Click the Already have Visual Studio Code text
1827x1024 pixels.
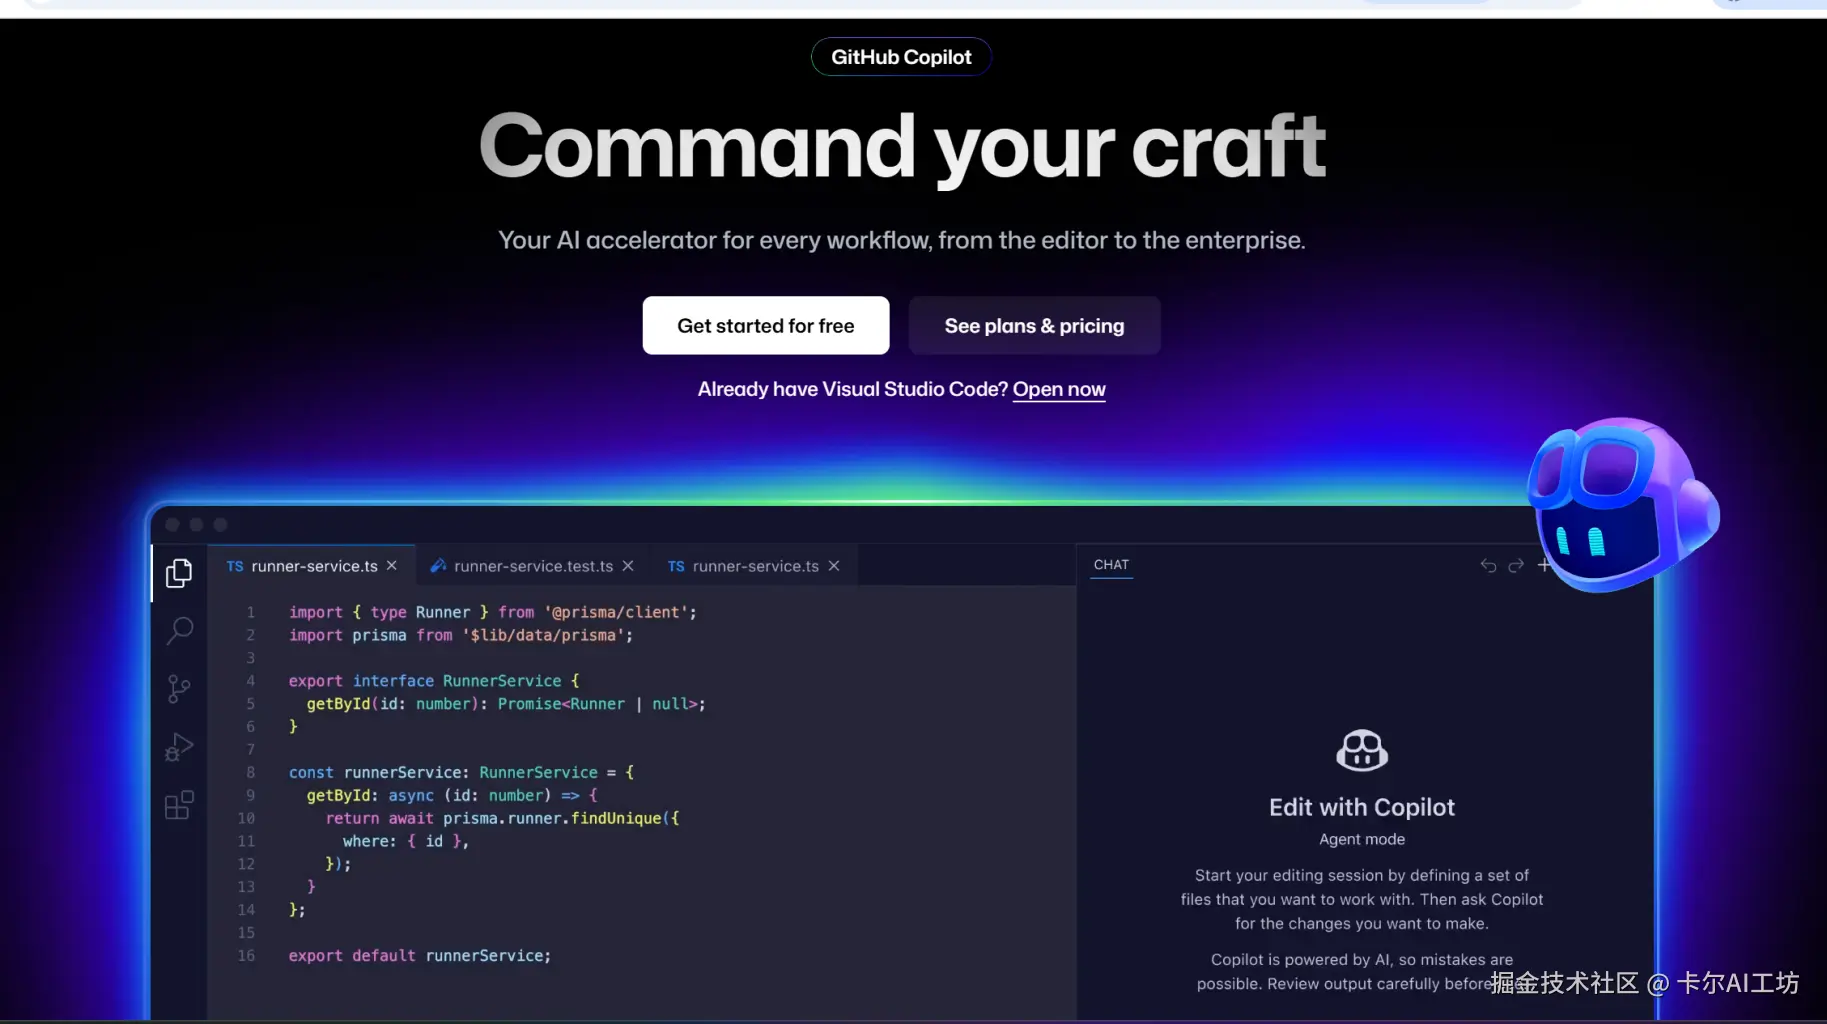pos(853,389)
